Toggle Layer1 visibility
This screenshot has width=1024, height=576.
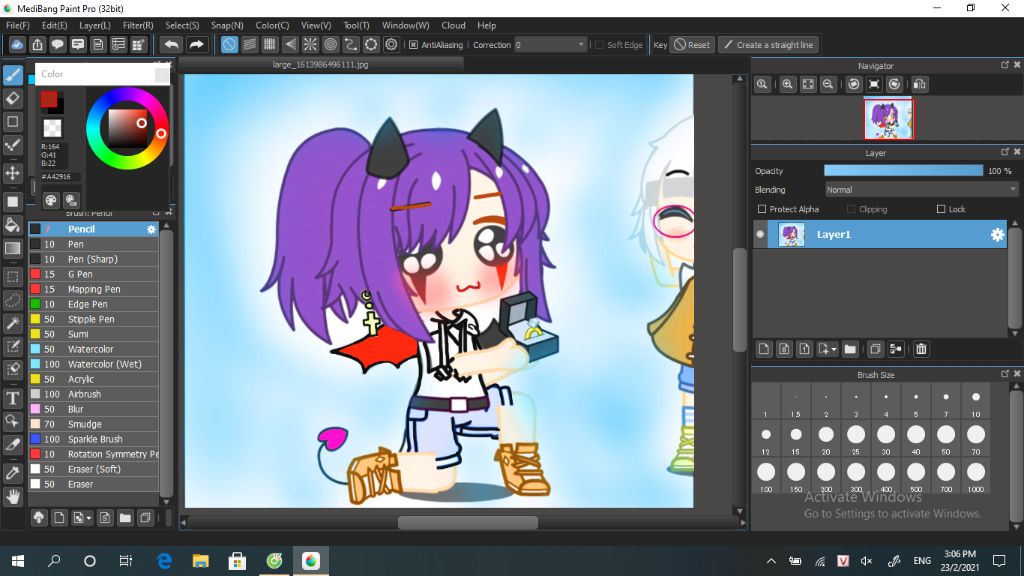[x=760, y=234]
